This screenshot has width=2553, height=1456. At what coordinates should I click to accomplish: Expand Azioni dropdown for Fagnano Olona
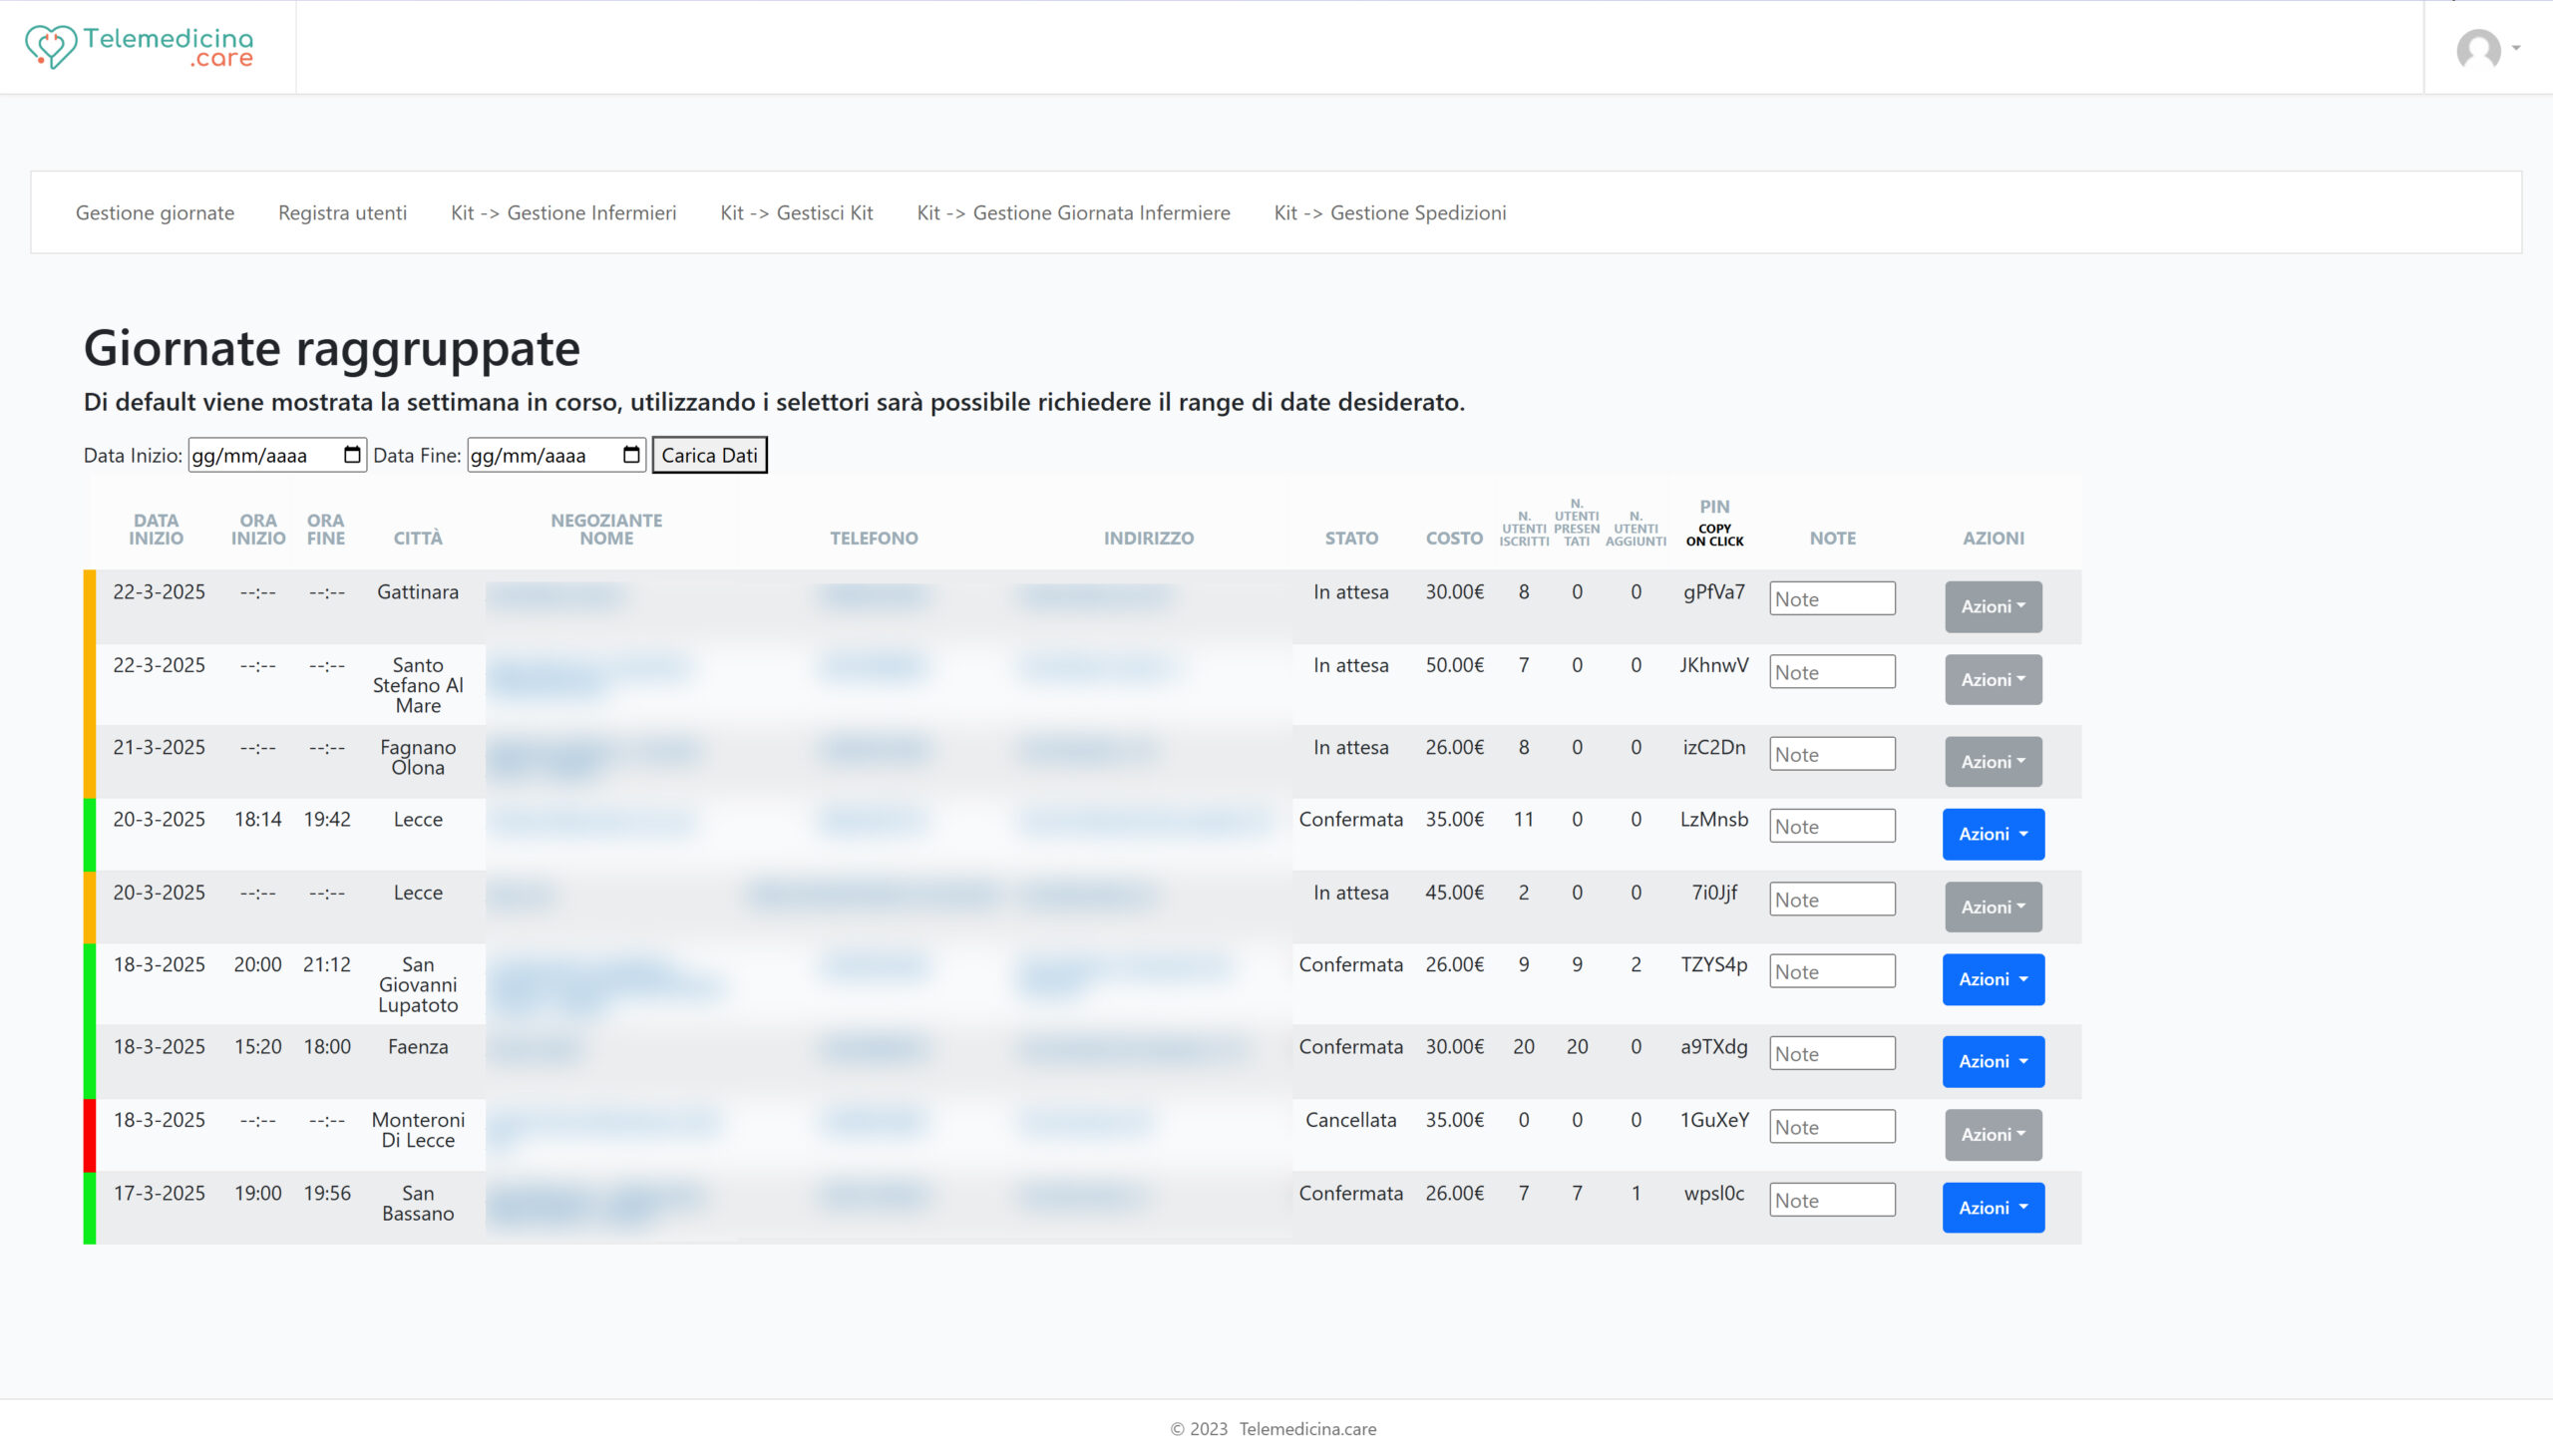tap(1993, 762)
